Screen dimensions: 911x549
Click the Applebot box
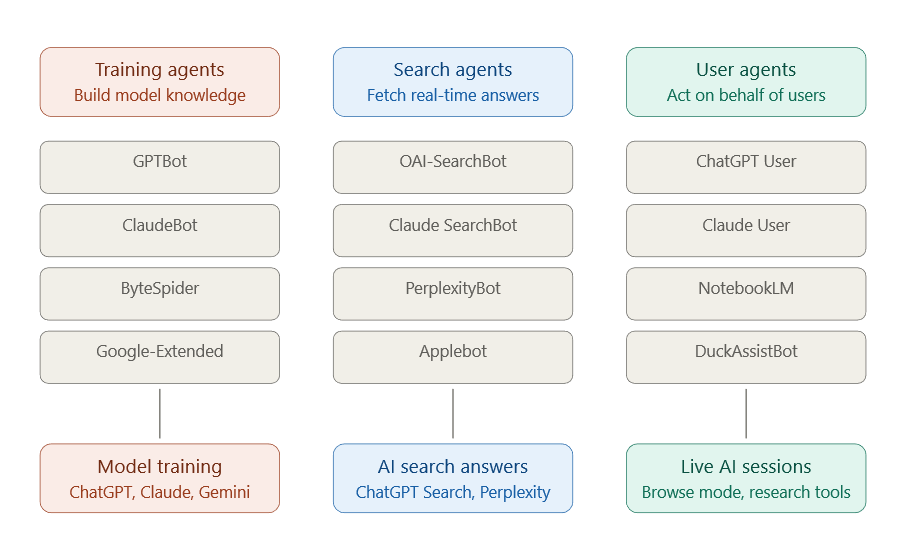pyautogui.click(x=453, y=357)
